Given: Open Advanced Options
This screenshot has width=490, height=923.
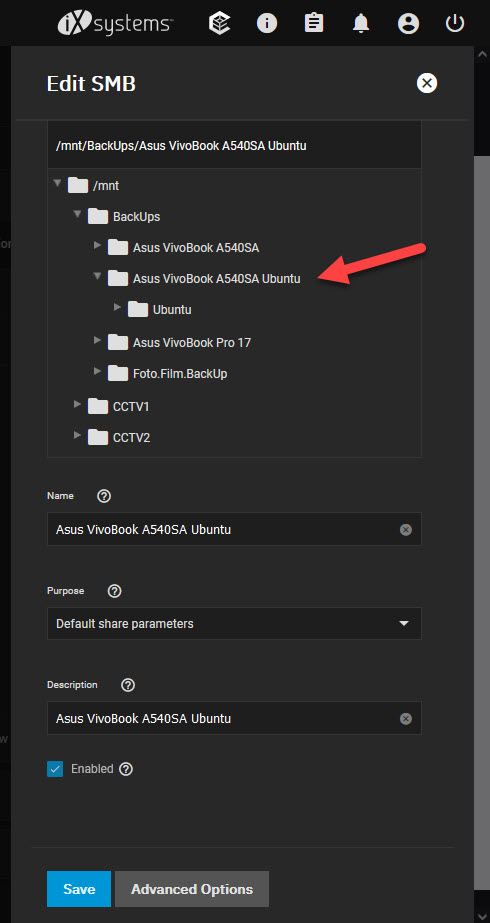Looking at the screenshot, I should pyautogui.click(x=192, y=889).
